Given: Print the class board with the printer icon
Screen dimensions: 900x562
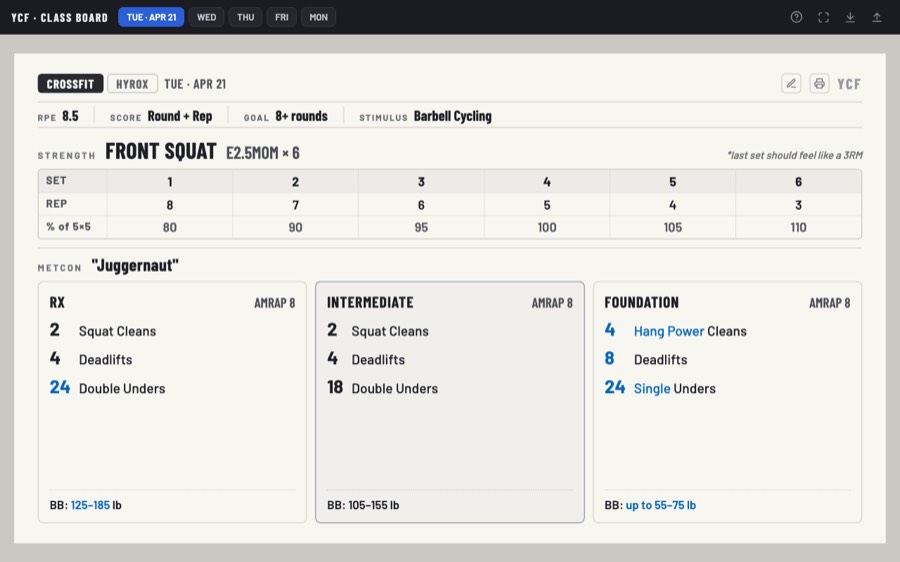Looking at the screenshot, I should point(819,84).
